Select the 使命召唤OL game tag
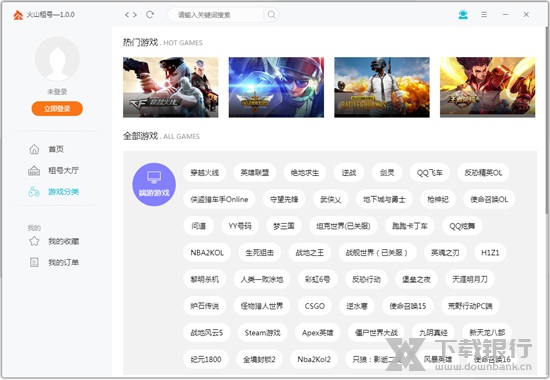This screenshot has height=380, width=550. 489,199
